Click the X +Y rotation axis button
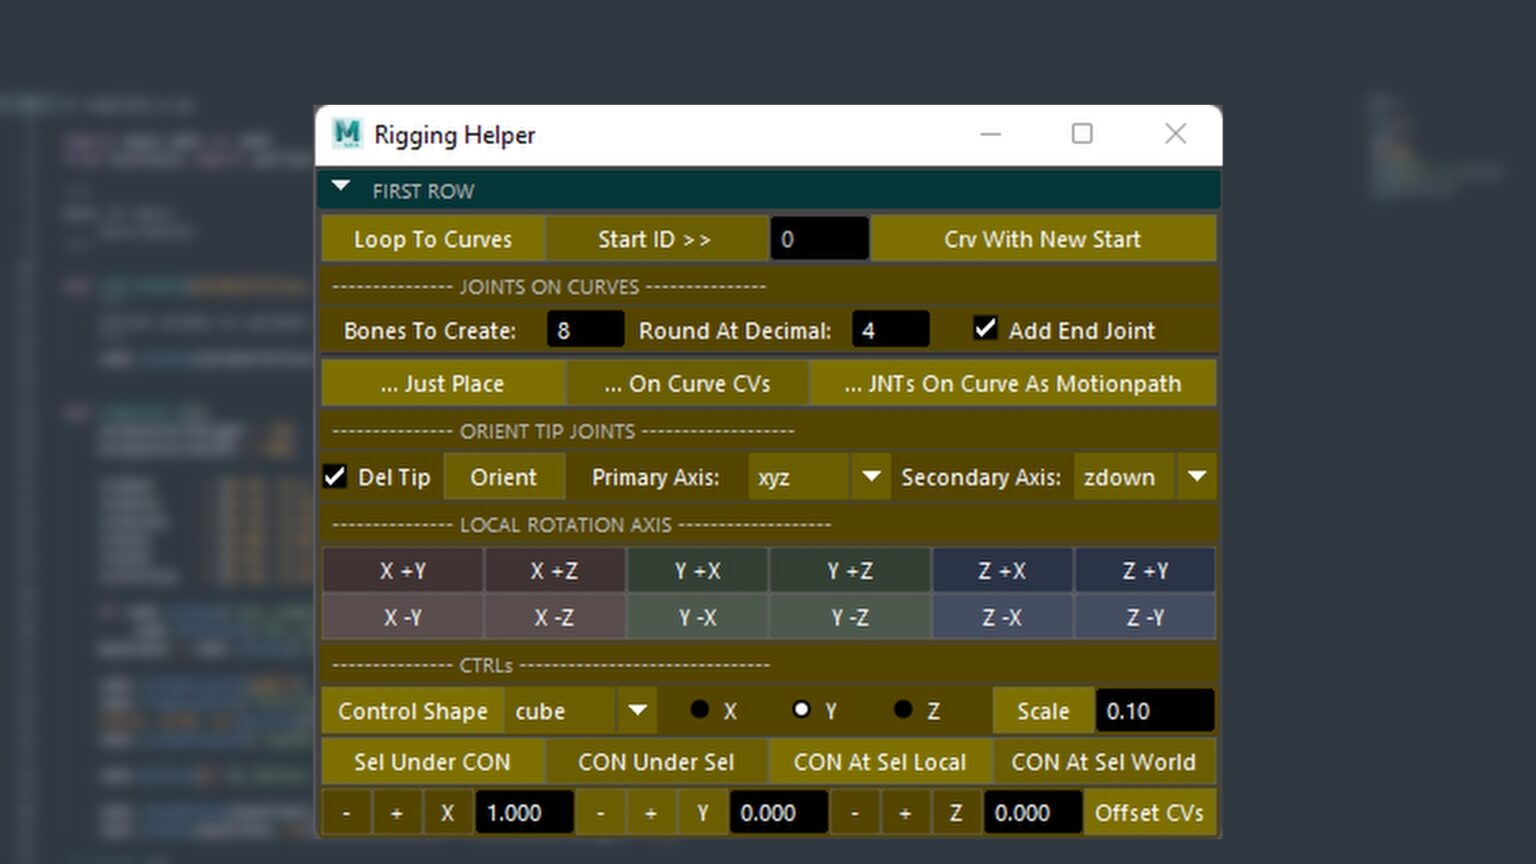 click(402, 571)
